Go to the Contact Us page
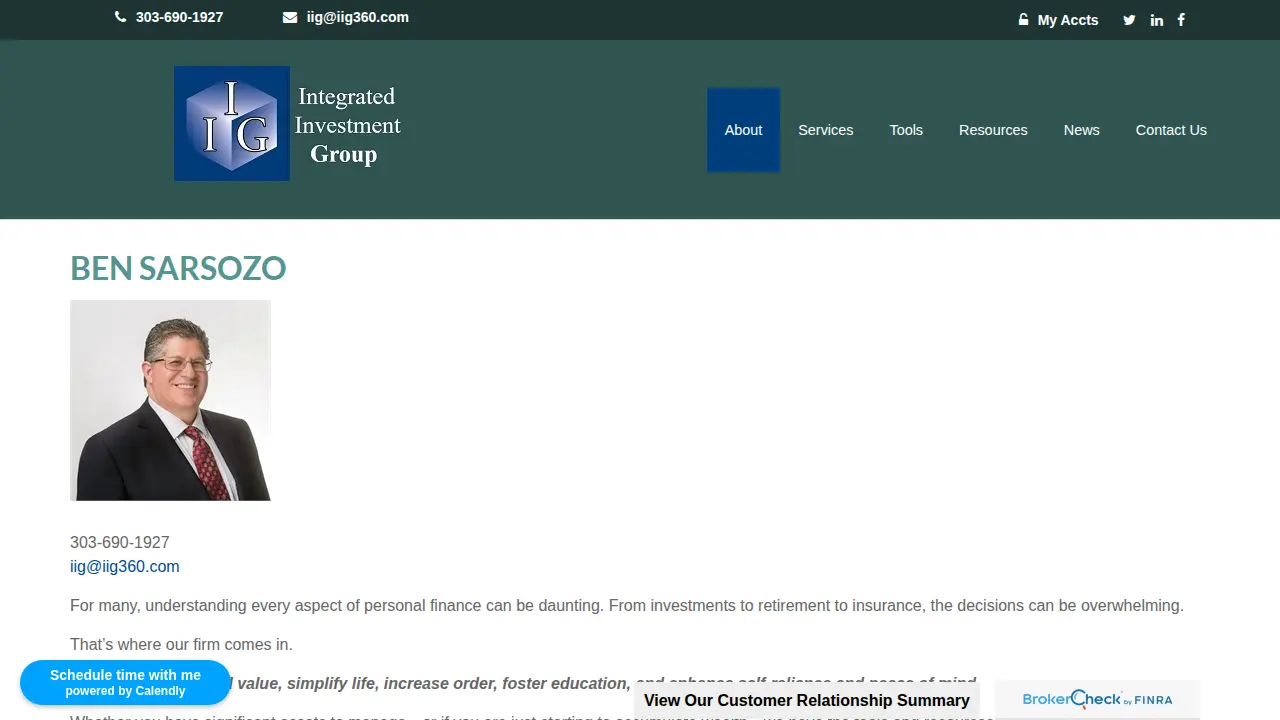 [x=1171, y=130]
